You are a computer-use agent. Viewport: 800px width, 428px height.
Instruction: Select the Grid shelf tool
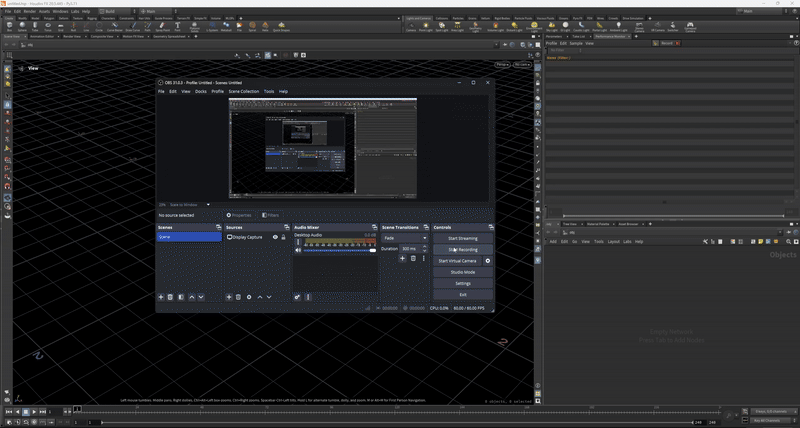pos(61,26)
